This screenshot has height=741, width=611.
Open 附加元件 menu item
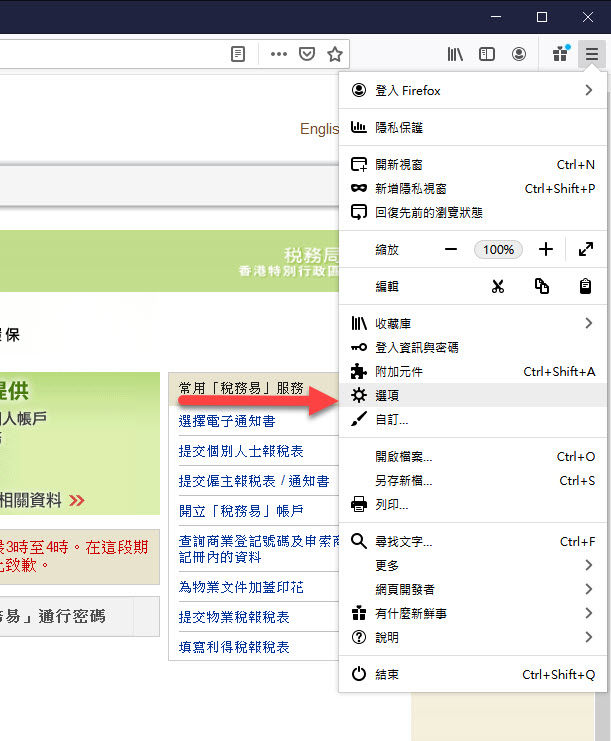pos(473,372)
